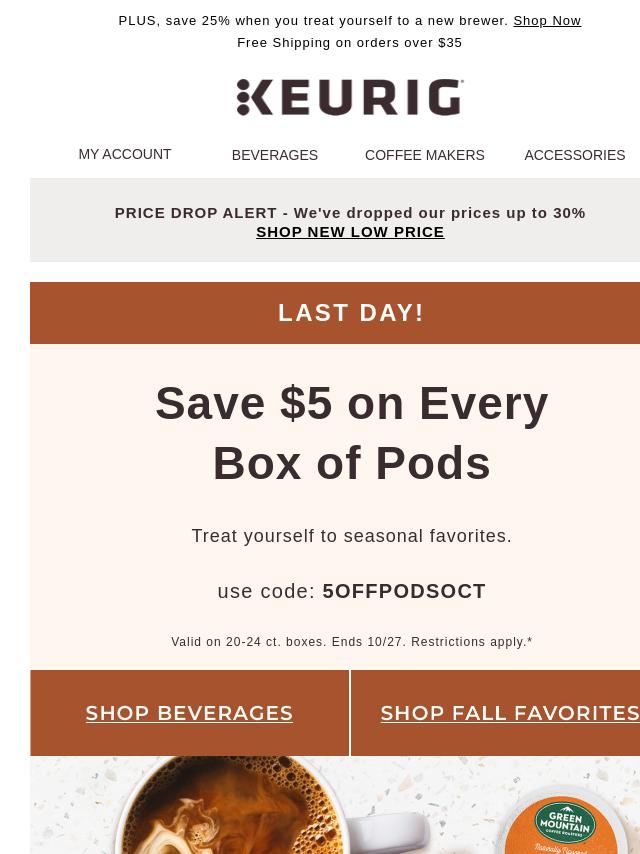640x854 pixels.
Task: Click the Save $5 on Every Box headline
Action: [x=351, y=433]
